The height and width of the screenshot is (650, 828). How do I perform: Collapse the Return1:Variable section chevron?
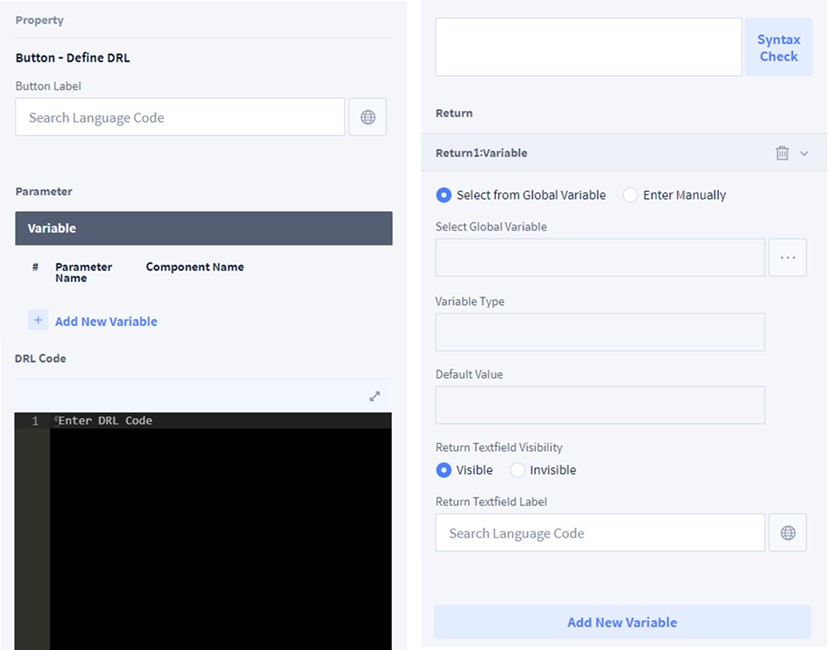804,153
